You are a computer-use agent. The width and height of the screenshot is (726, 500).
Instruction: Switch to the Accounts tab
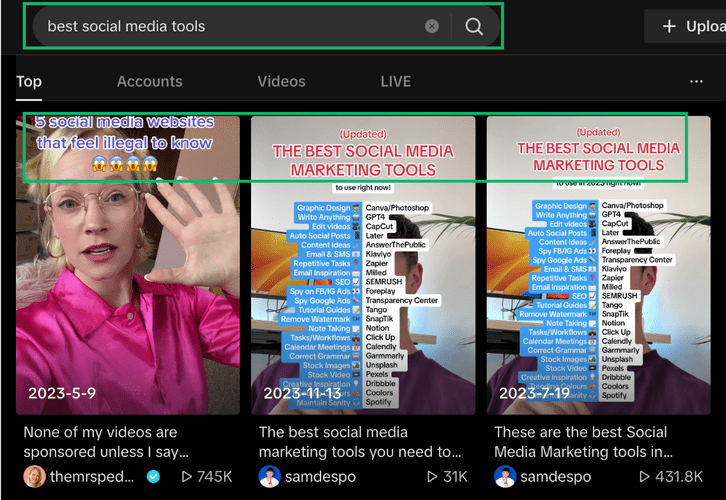click(150, 81)
